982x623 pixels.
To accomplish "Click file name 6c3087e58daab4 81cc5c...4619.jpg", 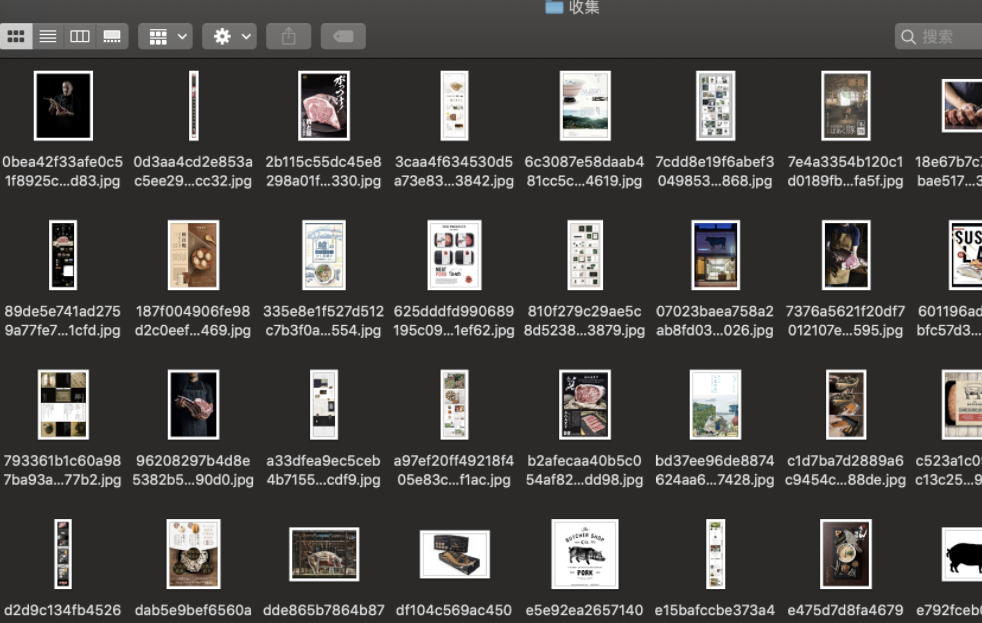I will click(x=584, y=172).
